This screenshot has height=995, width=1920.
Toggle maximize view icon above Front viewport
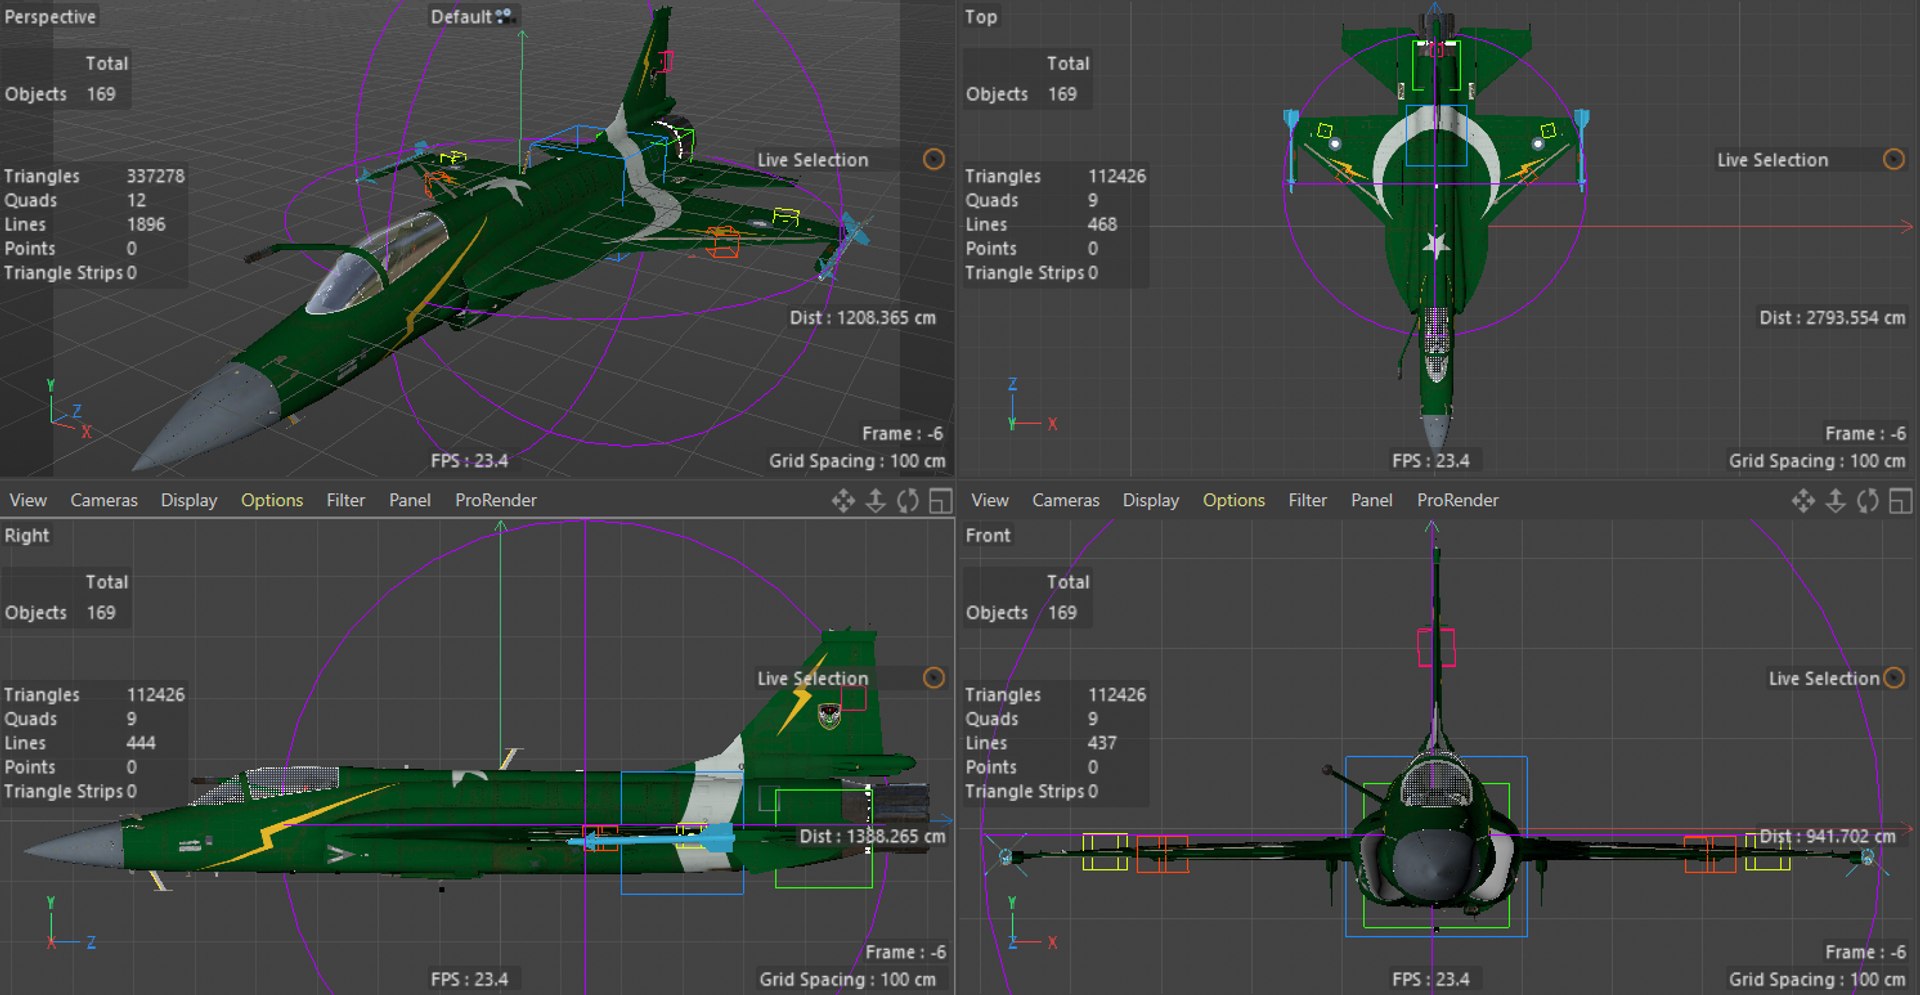click(x=1900, y=501)
